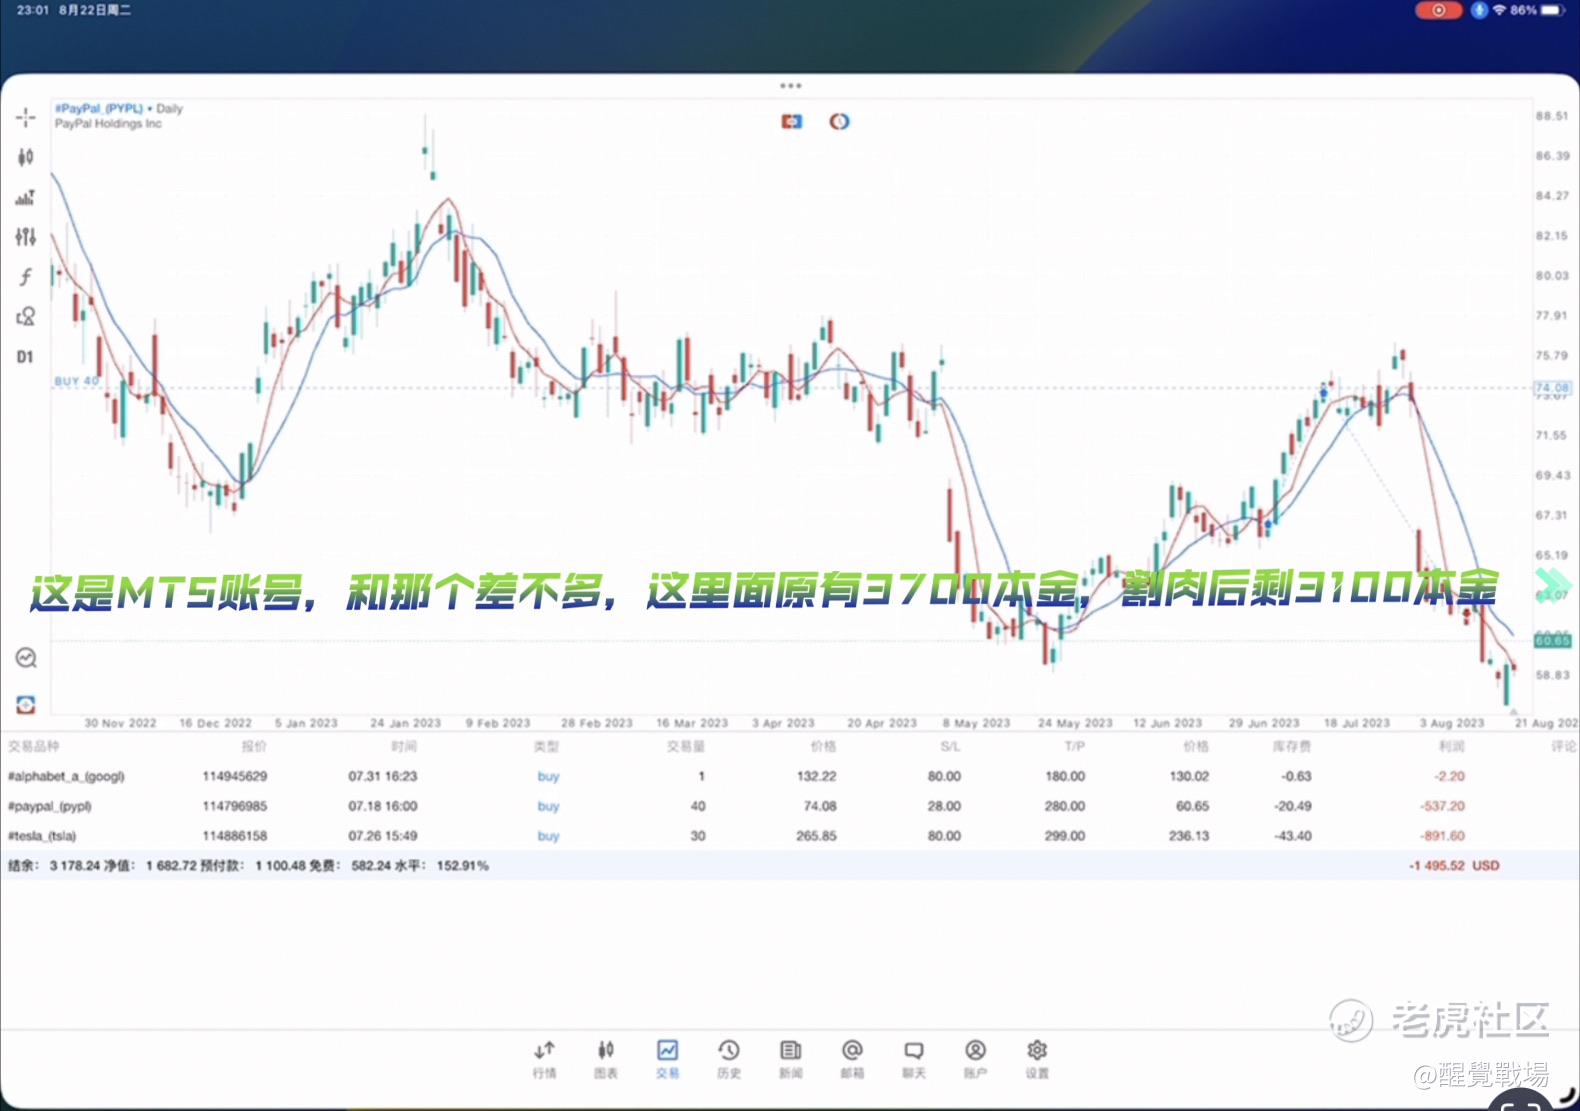Sort by the 利润 column header

coord(1451,746)
